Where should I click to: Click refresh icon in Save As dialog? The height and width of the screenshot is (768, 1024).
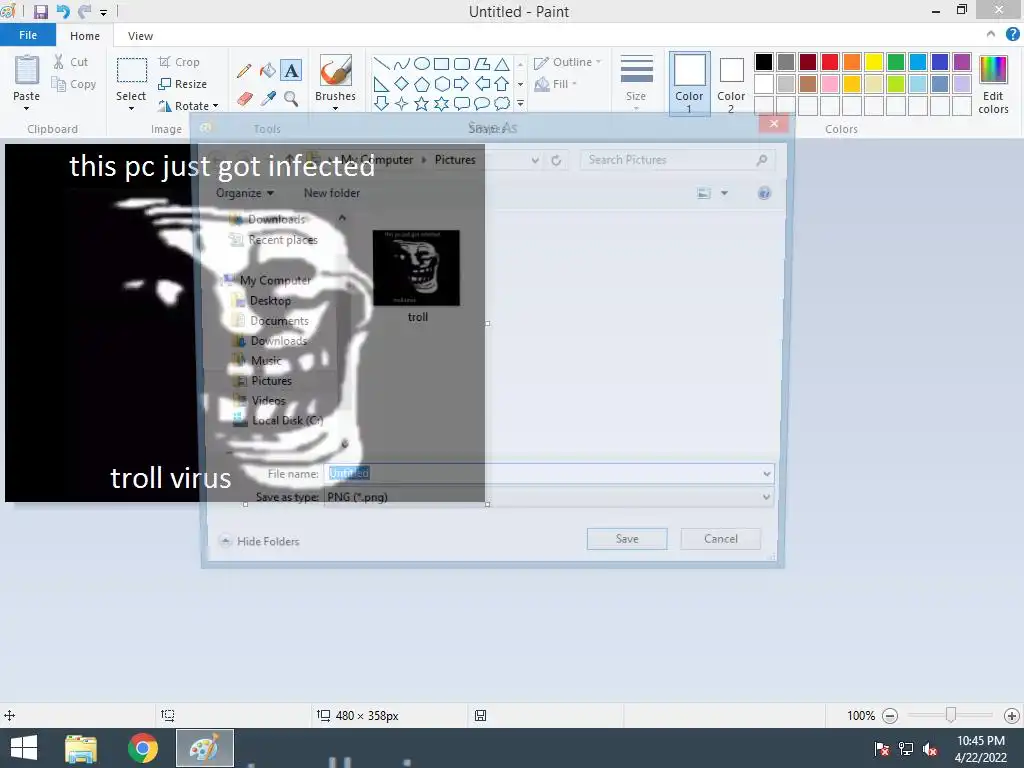[556, 160]
